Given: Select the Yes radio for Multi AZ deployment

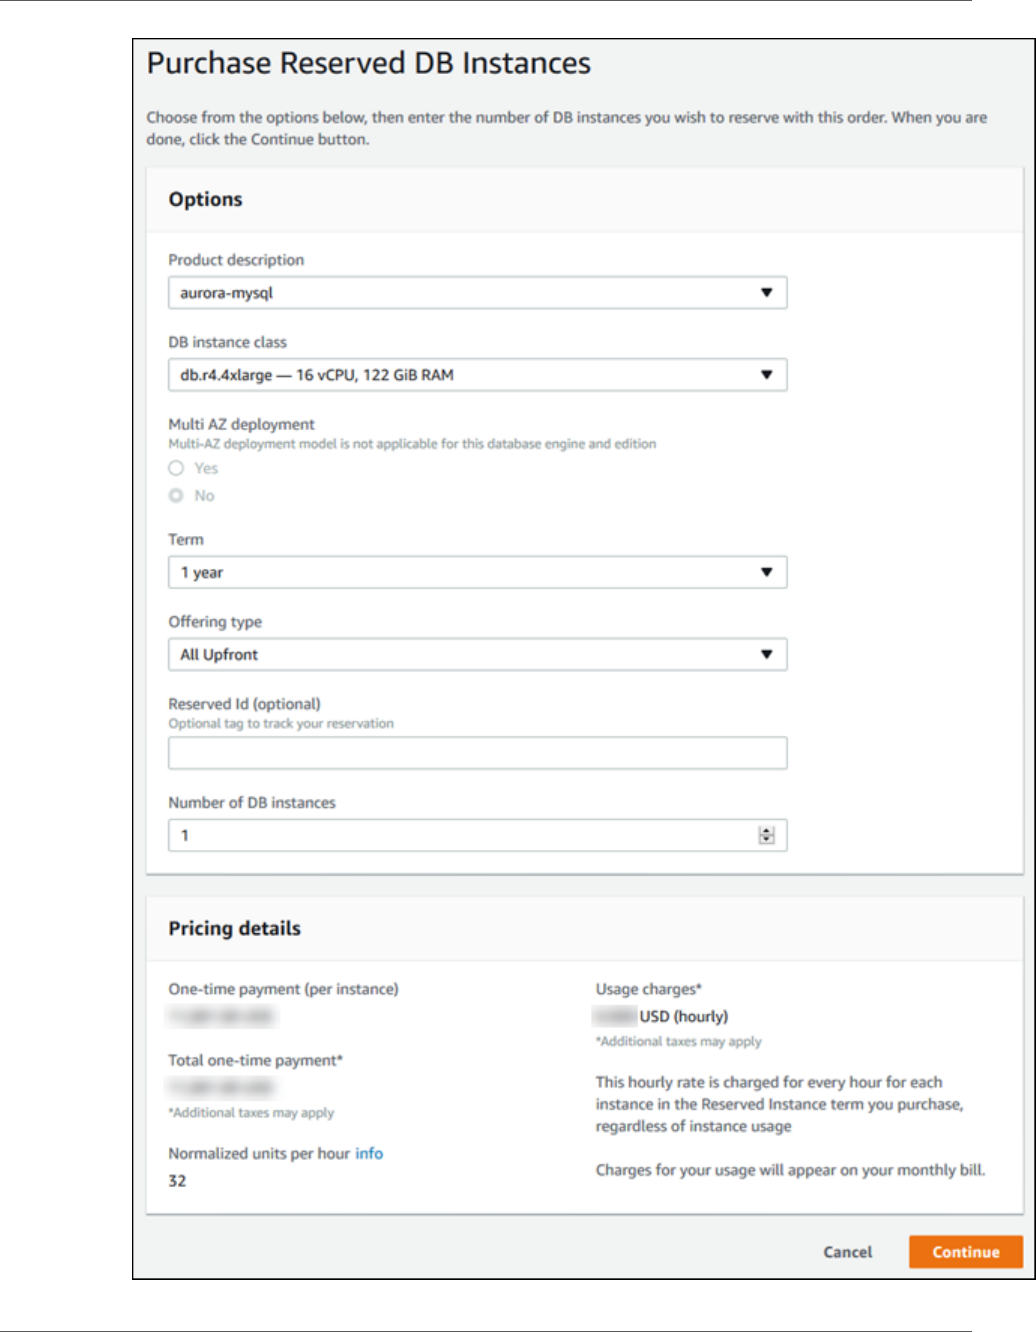Looking at the screenshot, I should [x=176, y=468].
